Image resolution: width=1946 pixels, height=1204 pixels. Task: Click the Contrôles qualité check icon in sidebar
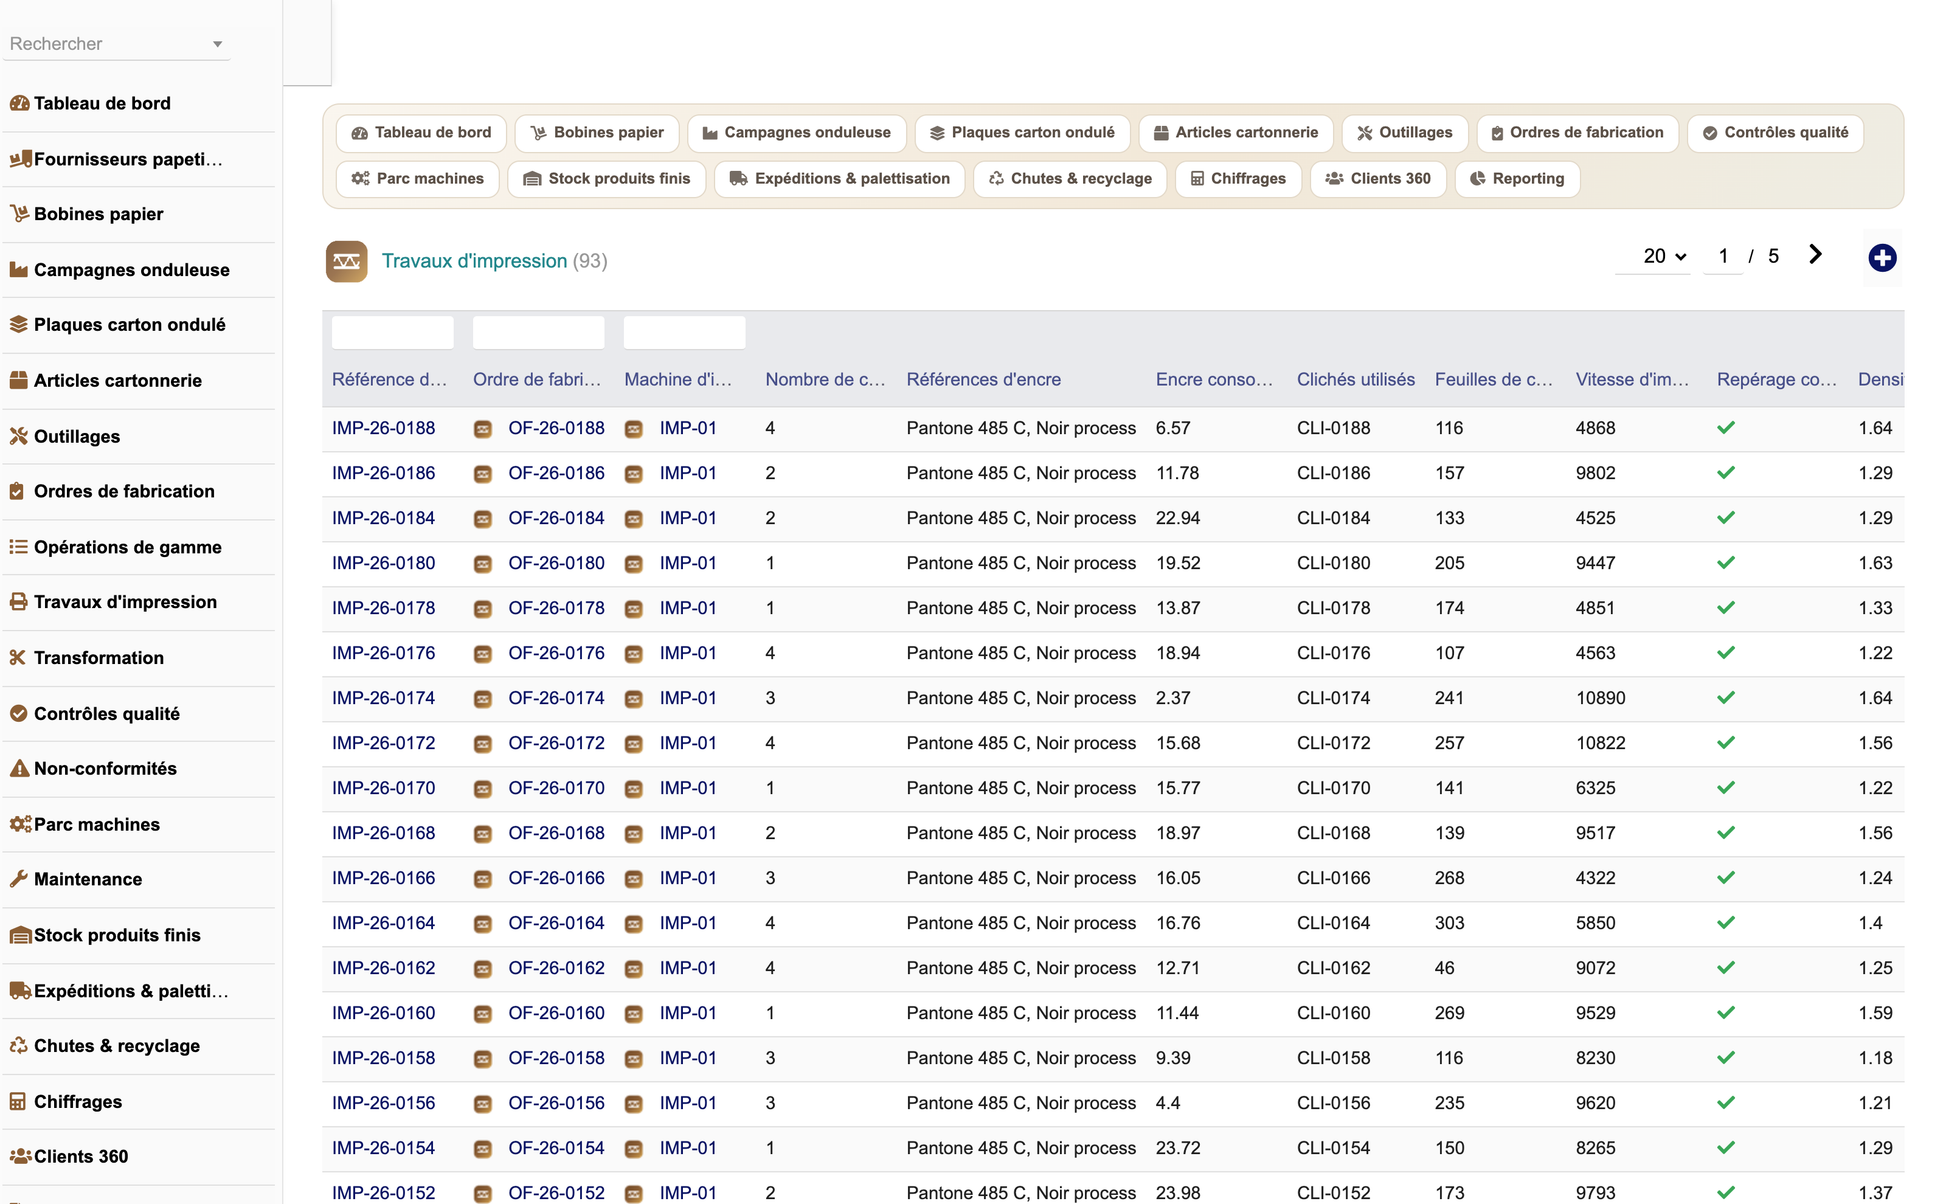19,714
